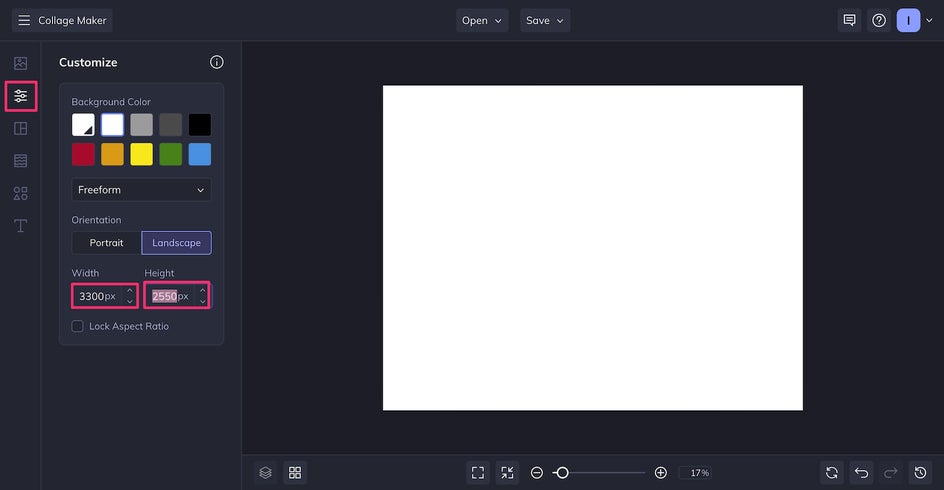Image resolution: width=944 pixels, height=490 pixels.
Task: Click the zoom in plus icon
Action: coord(660,473)
